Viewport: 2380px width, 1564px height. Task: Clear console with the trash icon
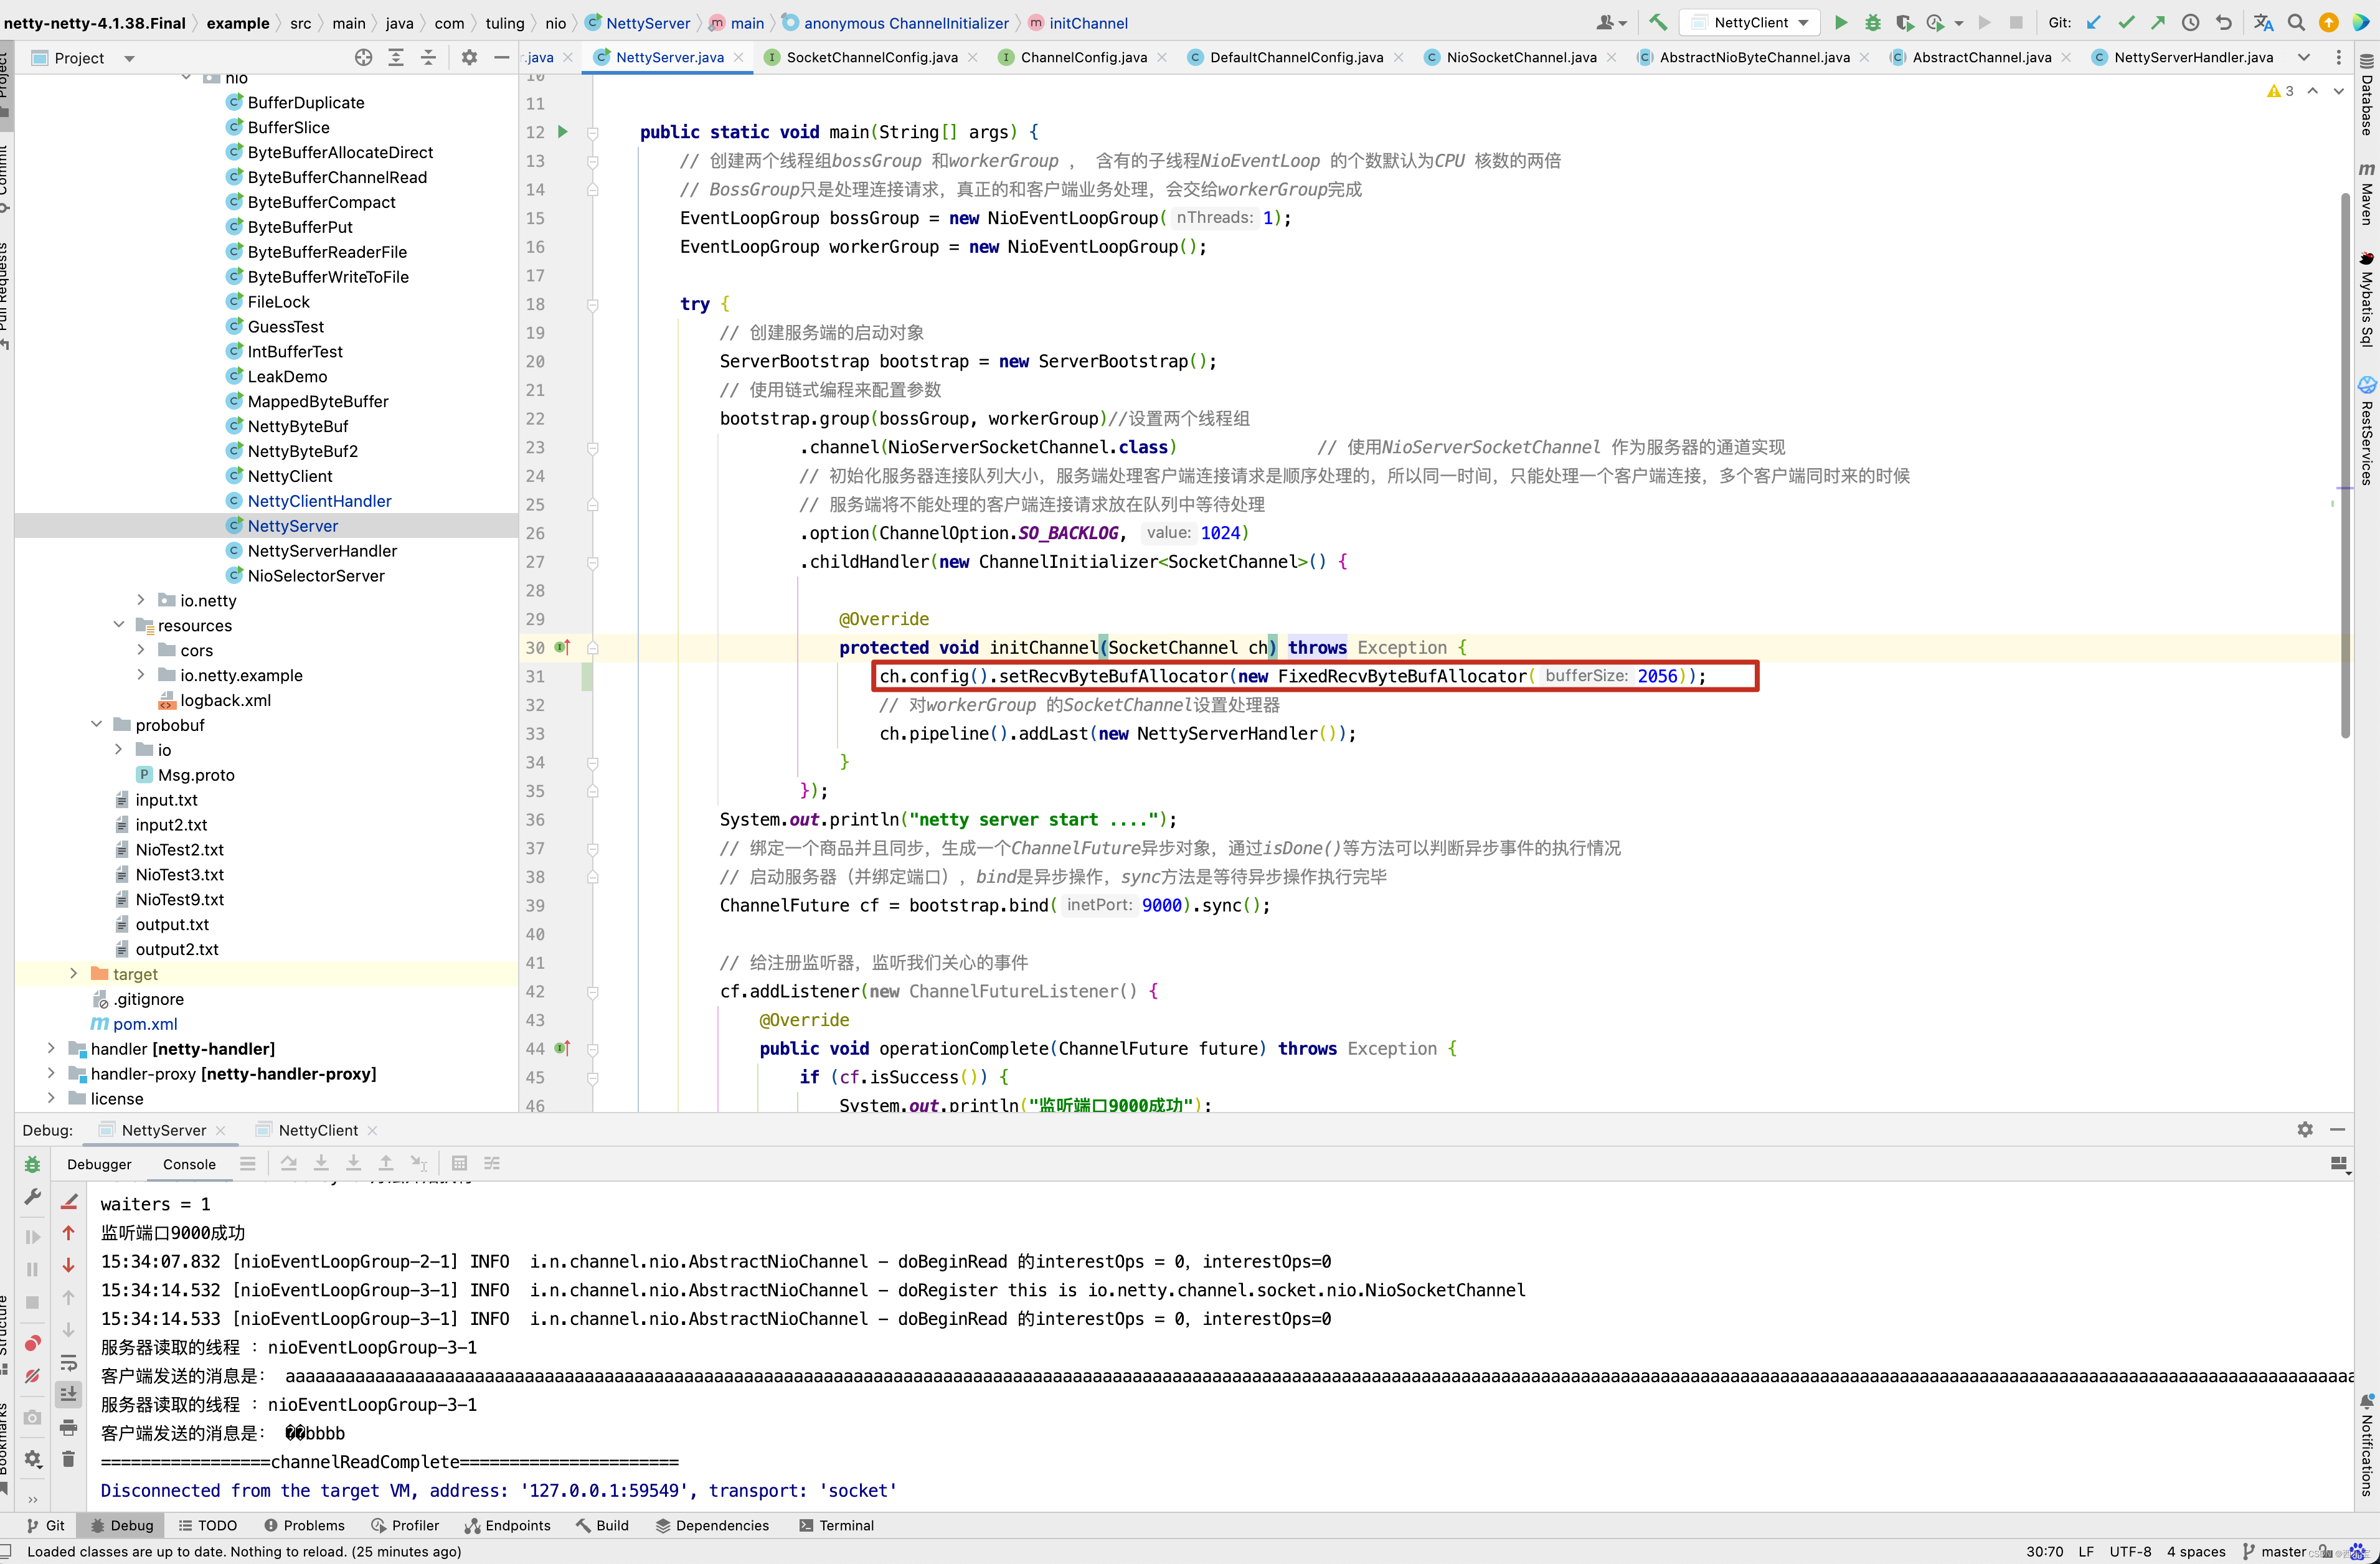click(68, 1459)
